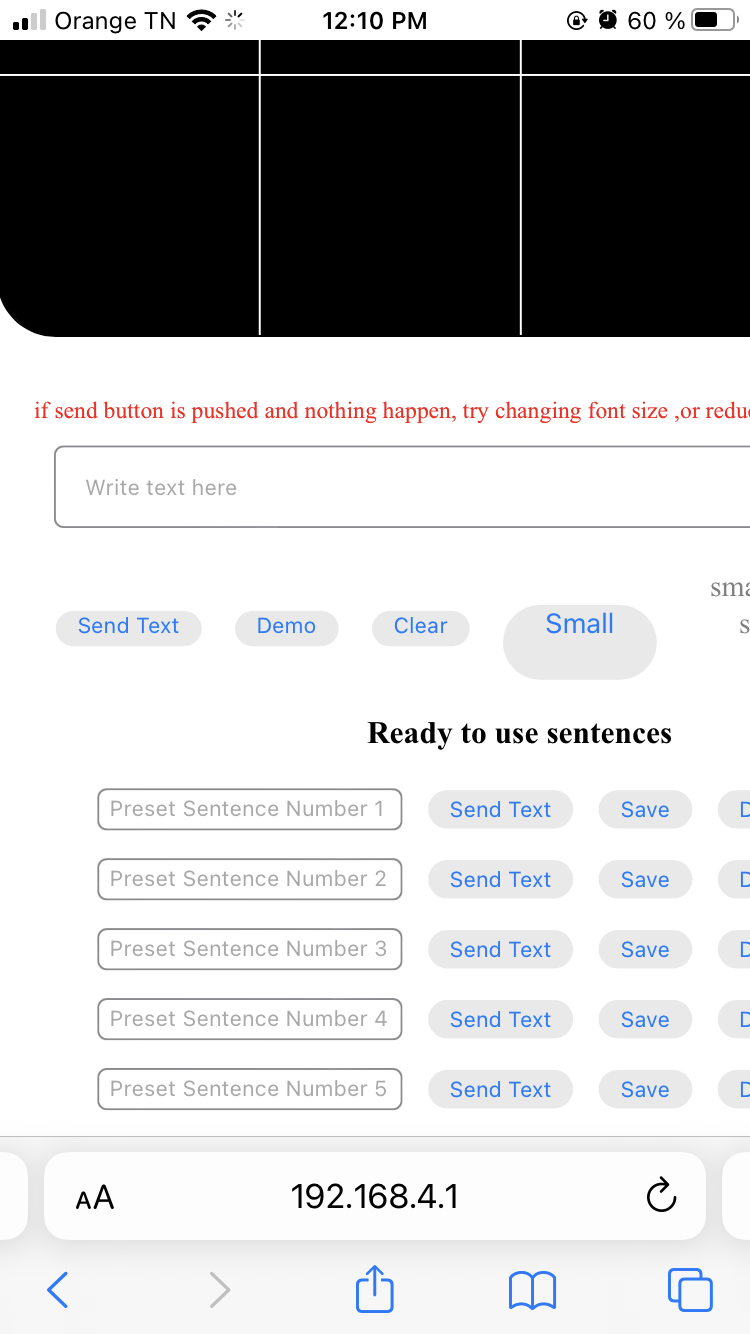The height and width of the screenshot is (1334, 750).
Task: Send Text for preset sentence 2
Action: coord(500,880)
